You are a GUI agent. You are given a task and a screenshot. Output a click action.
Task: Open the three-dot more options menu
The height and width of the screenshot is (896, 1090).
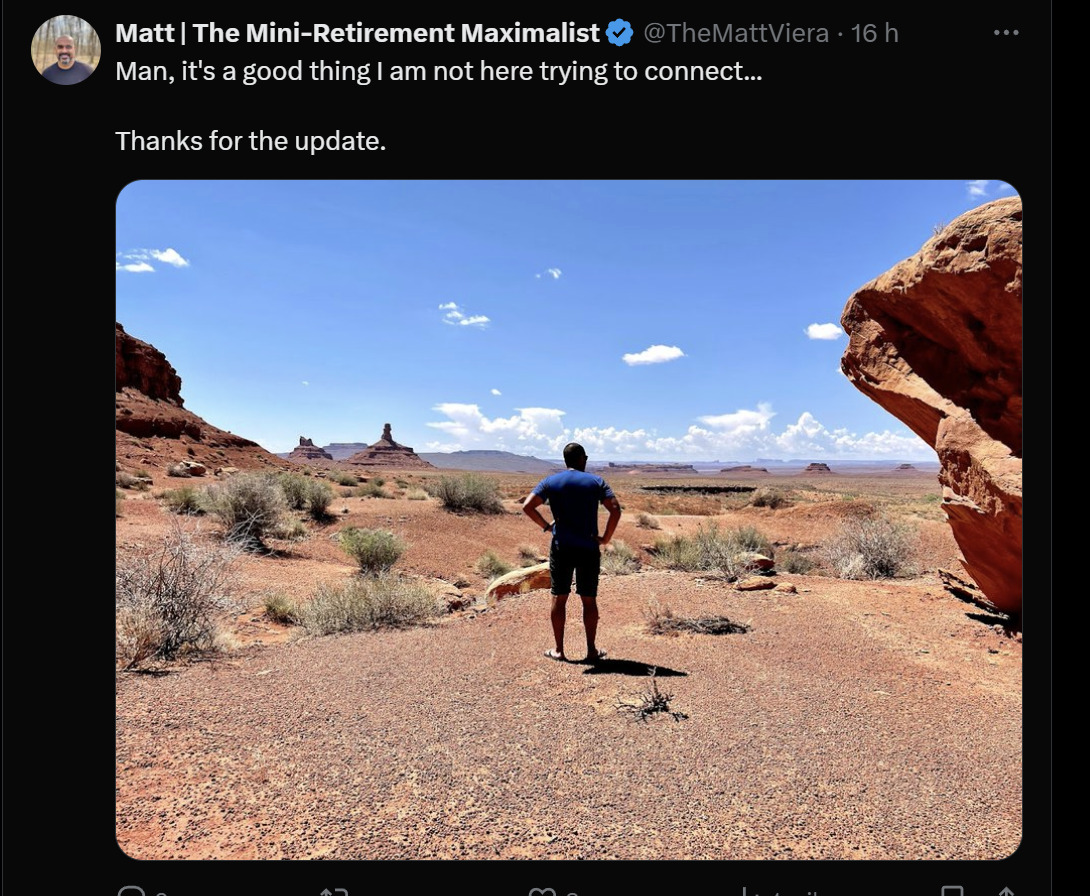click(1006, 33)
